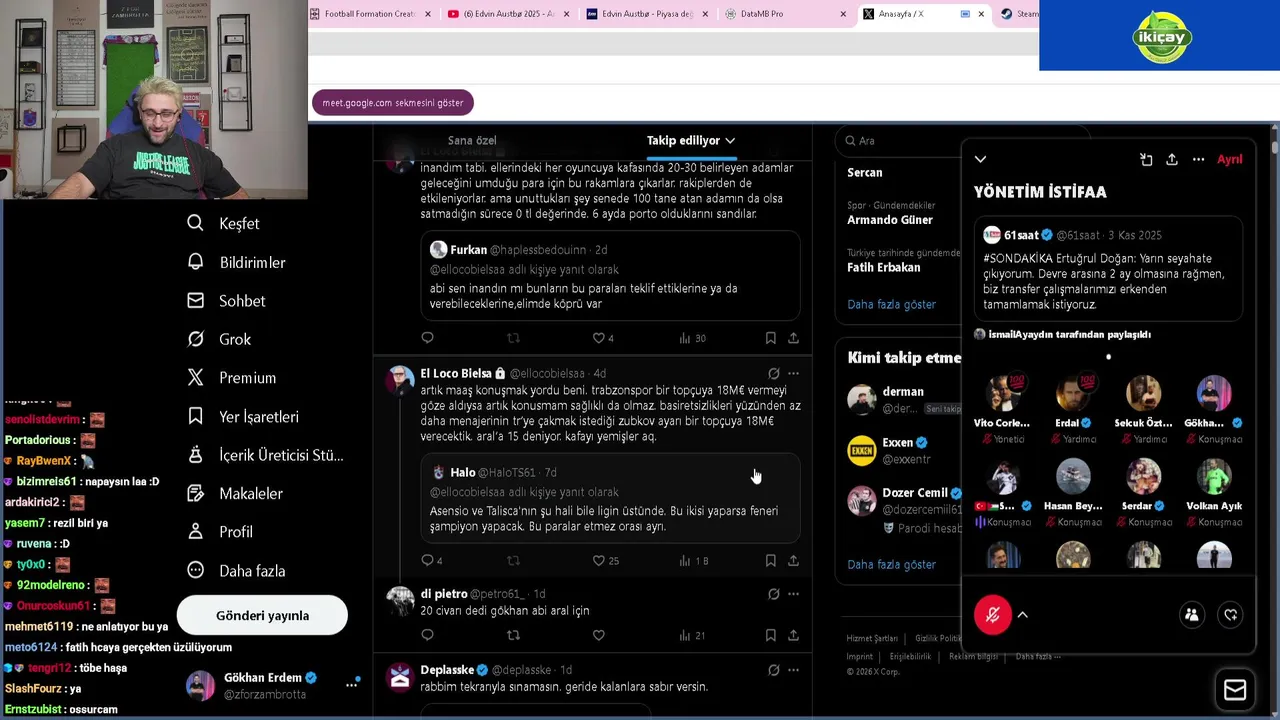
Task: Open more options on El Loco Bielsa post
Action: coord(793,373)
